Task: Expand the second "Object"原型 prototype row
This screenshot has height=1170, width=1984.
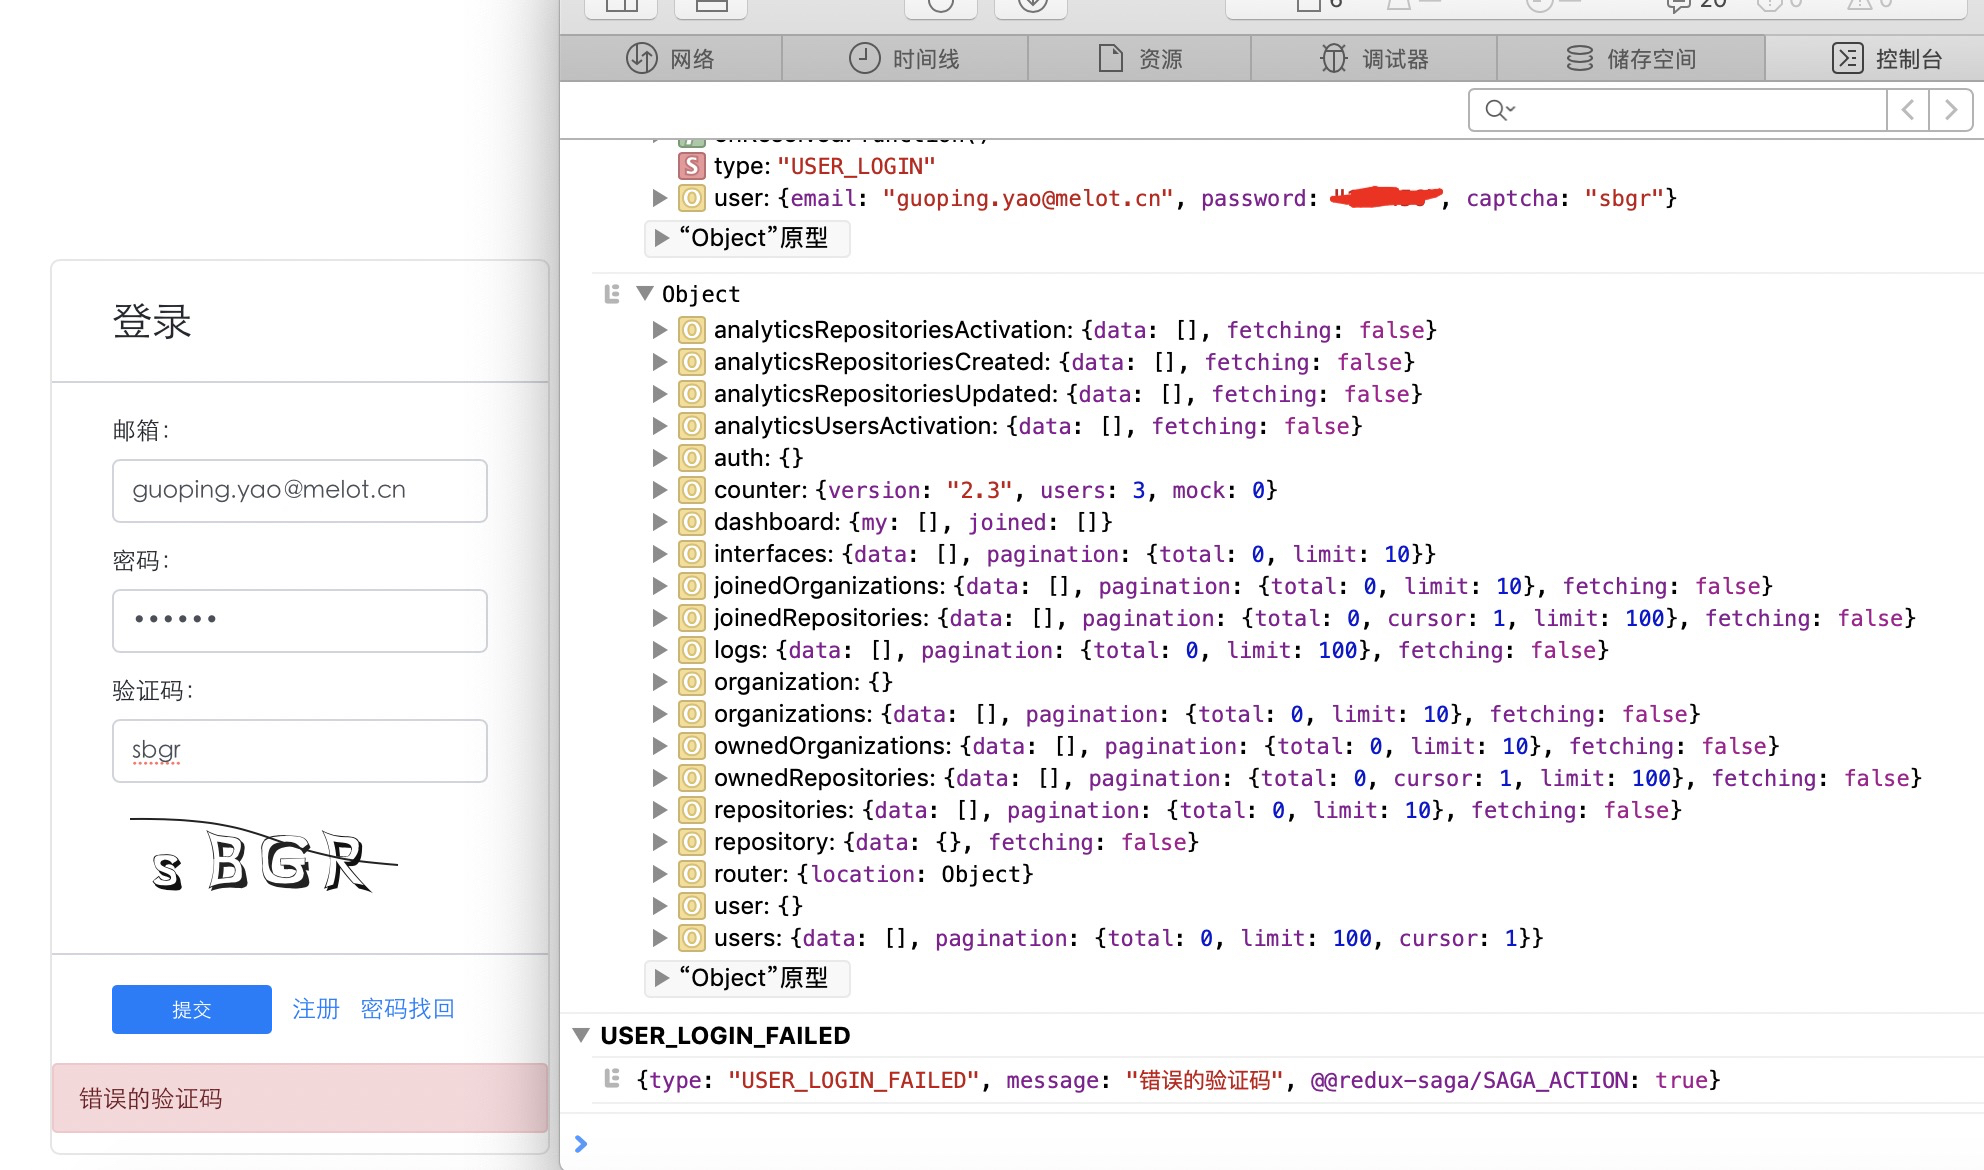Action: pos(661,978)
